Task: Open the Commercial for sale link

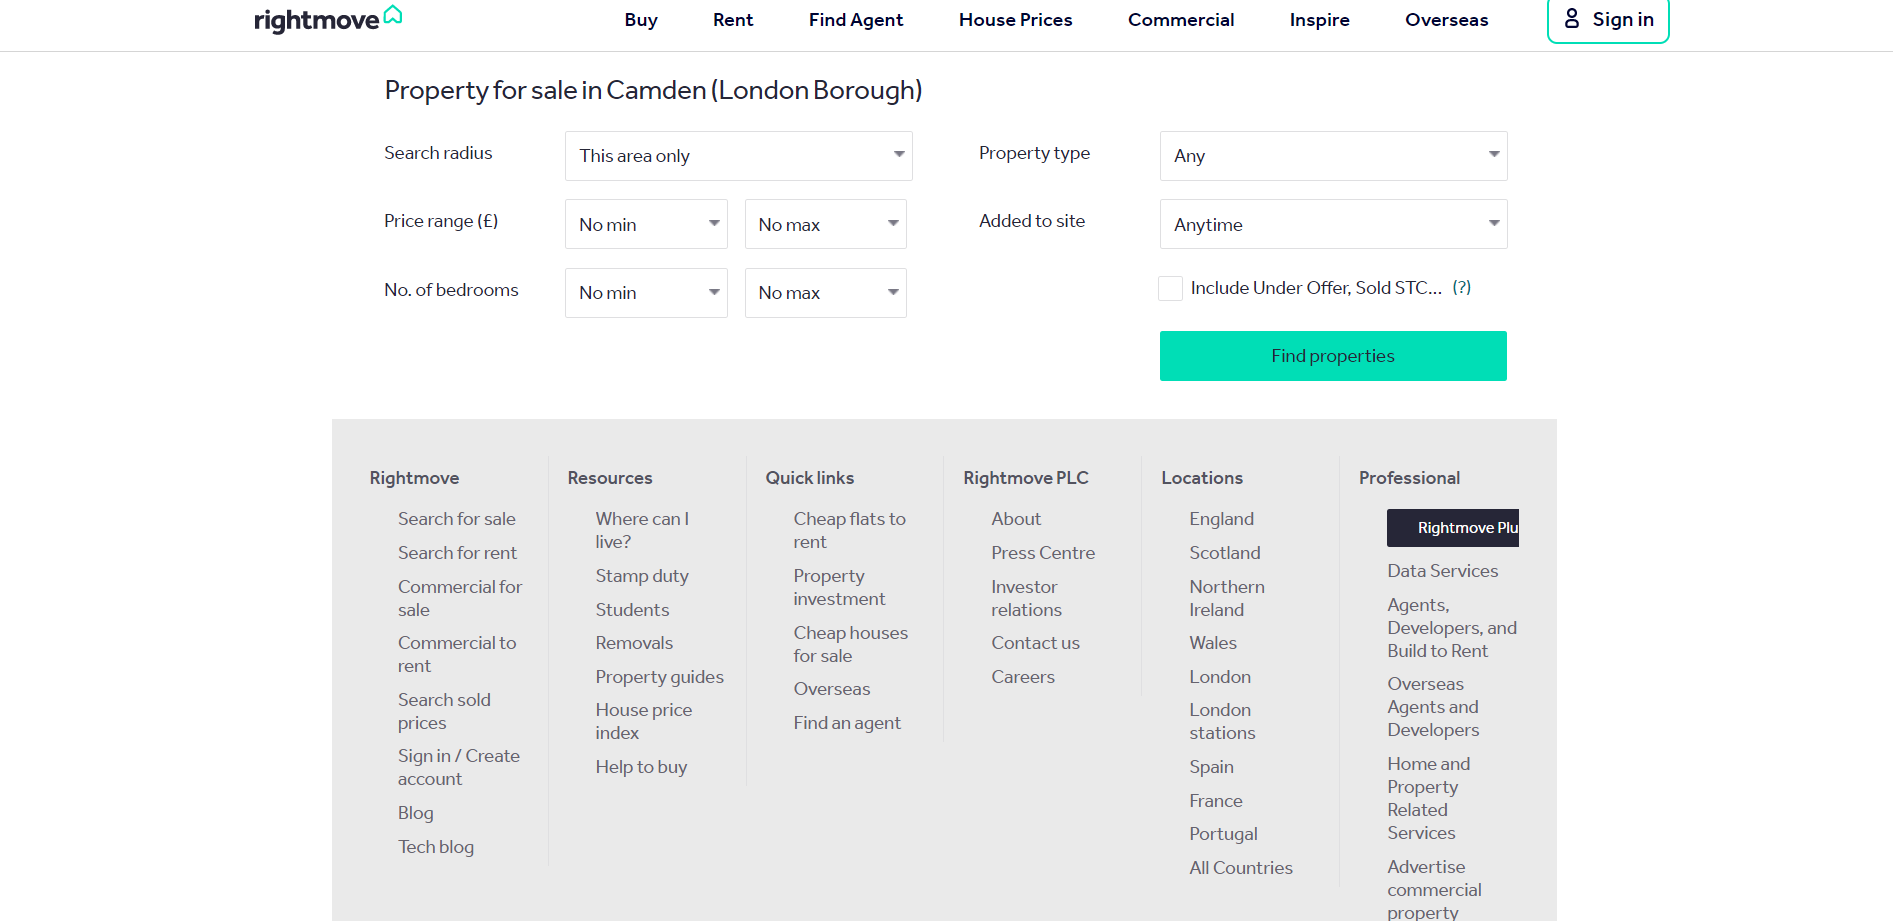Action: coord(460,598)
